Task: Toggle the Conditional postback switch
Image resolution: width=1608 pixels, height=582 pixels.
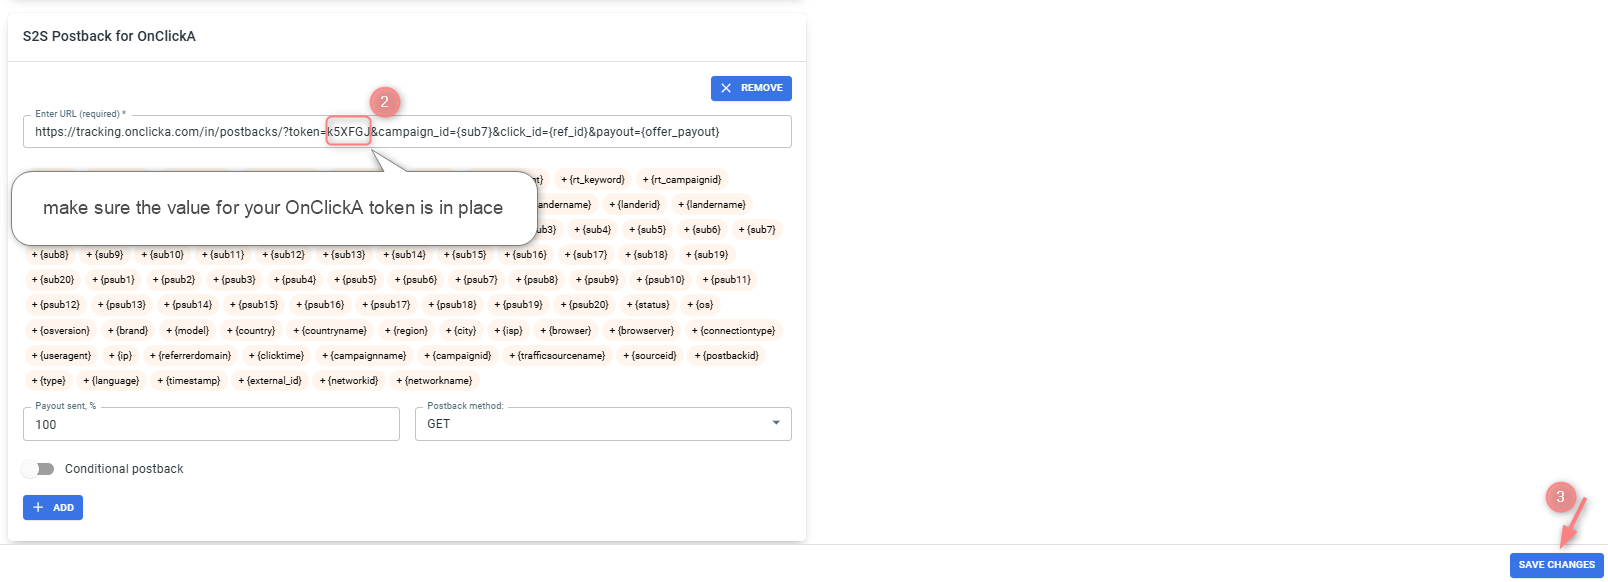Action: [x=38, y=469]
